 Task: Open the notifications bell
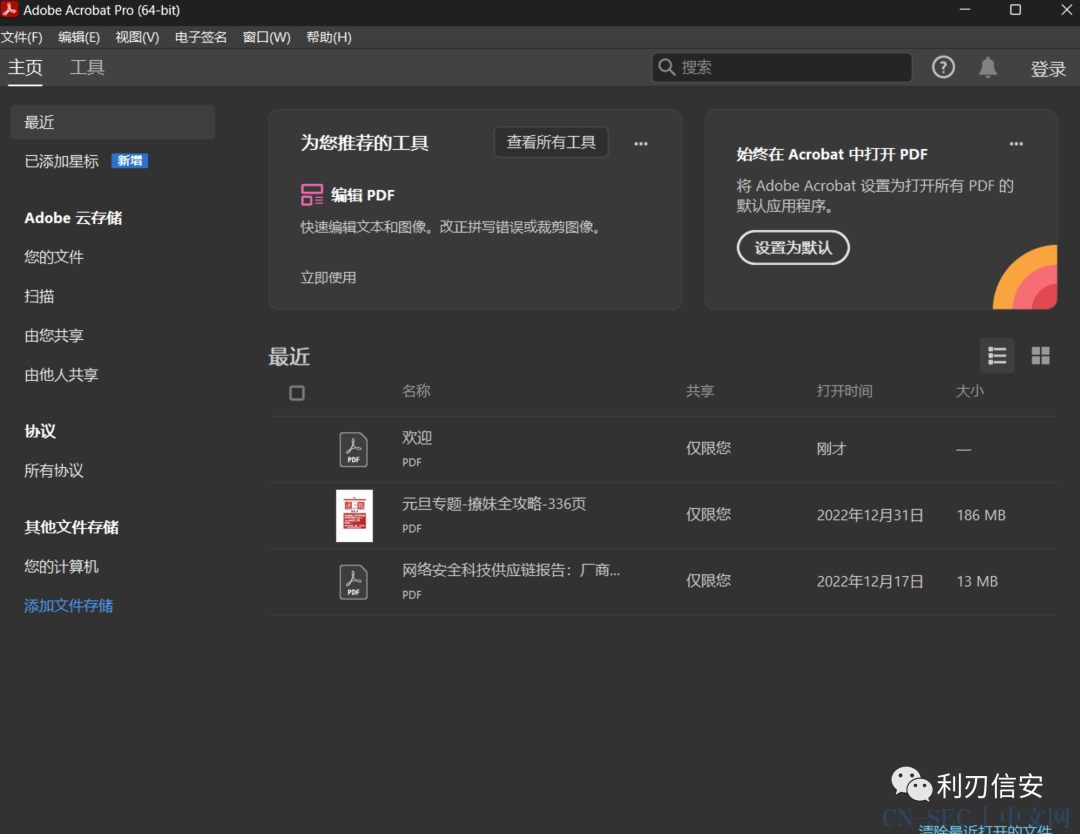click(988, 67)
